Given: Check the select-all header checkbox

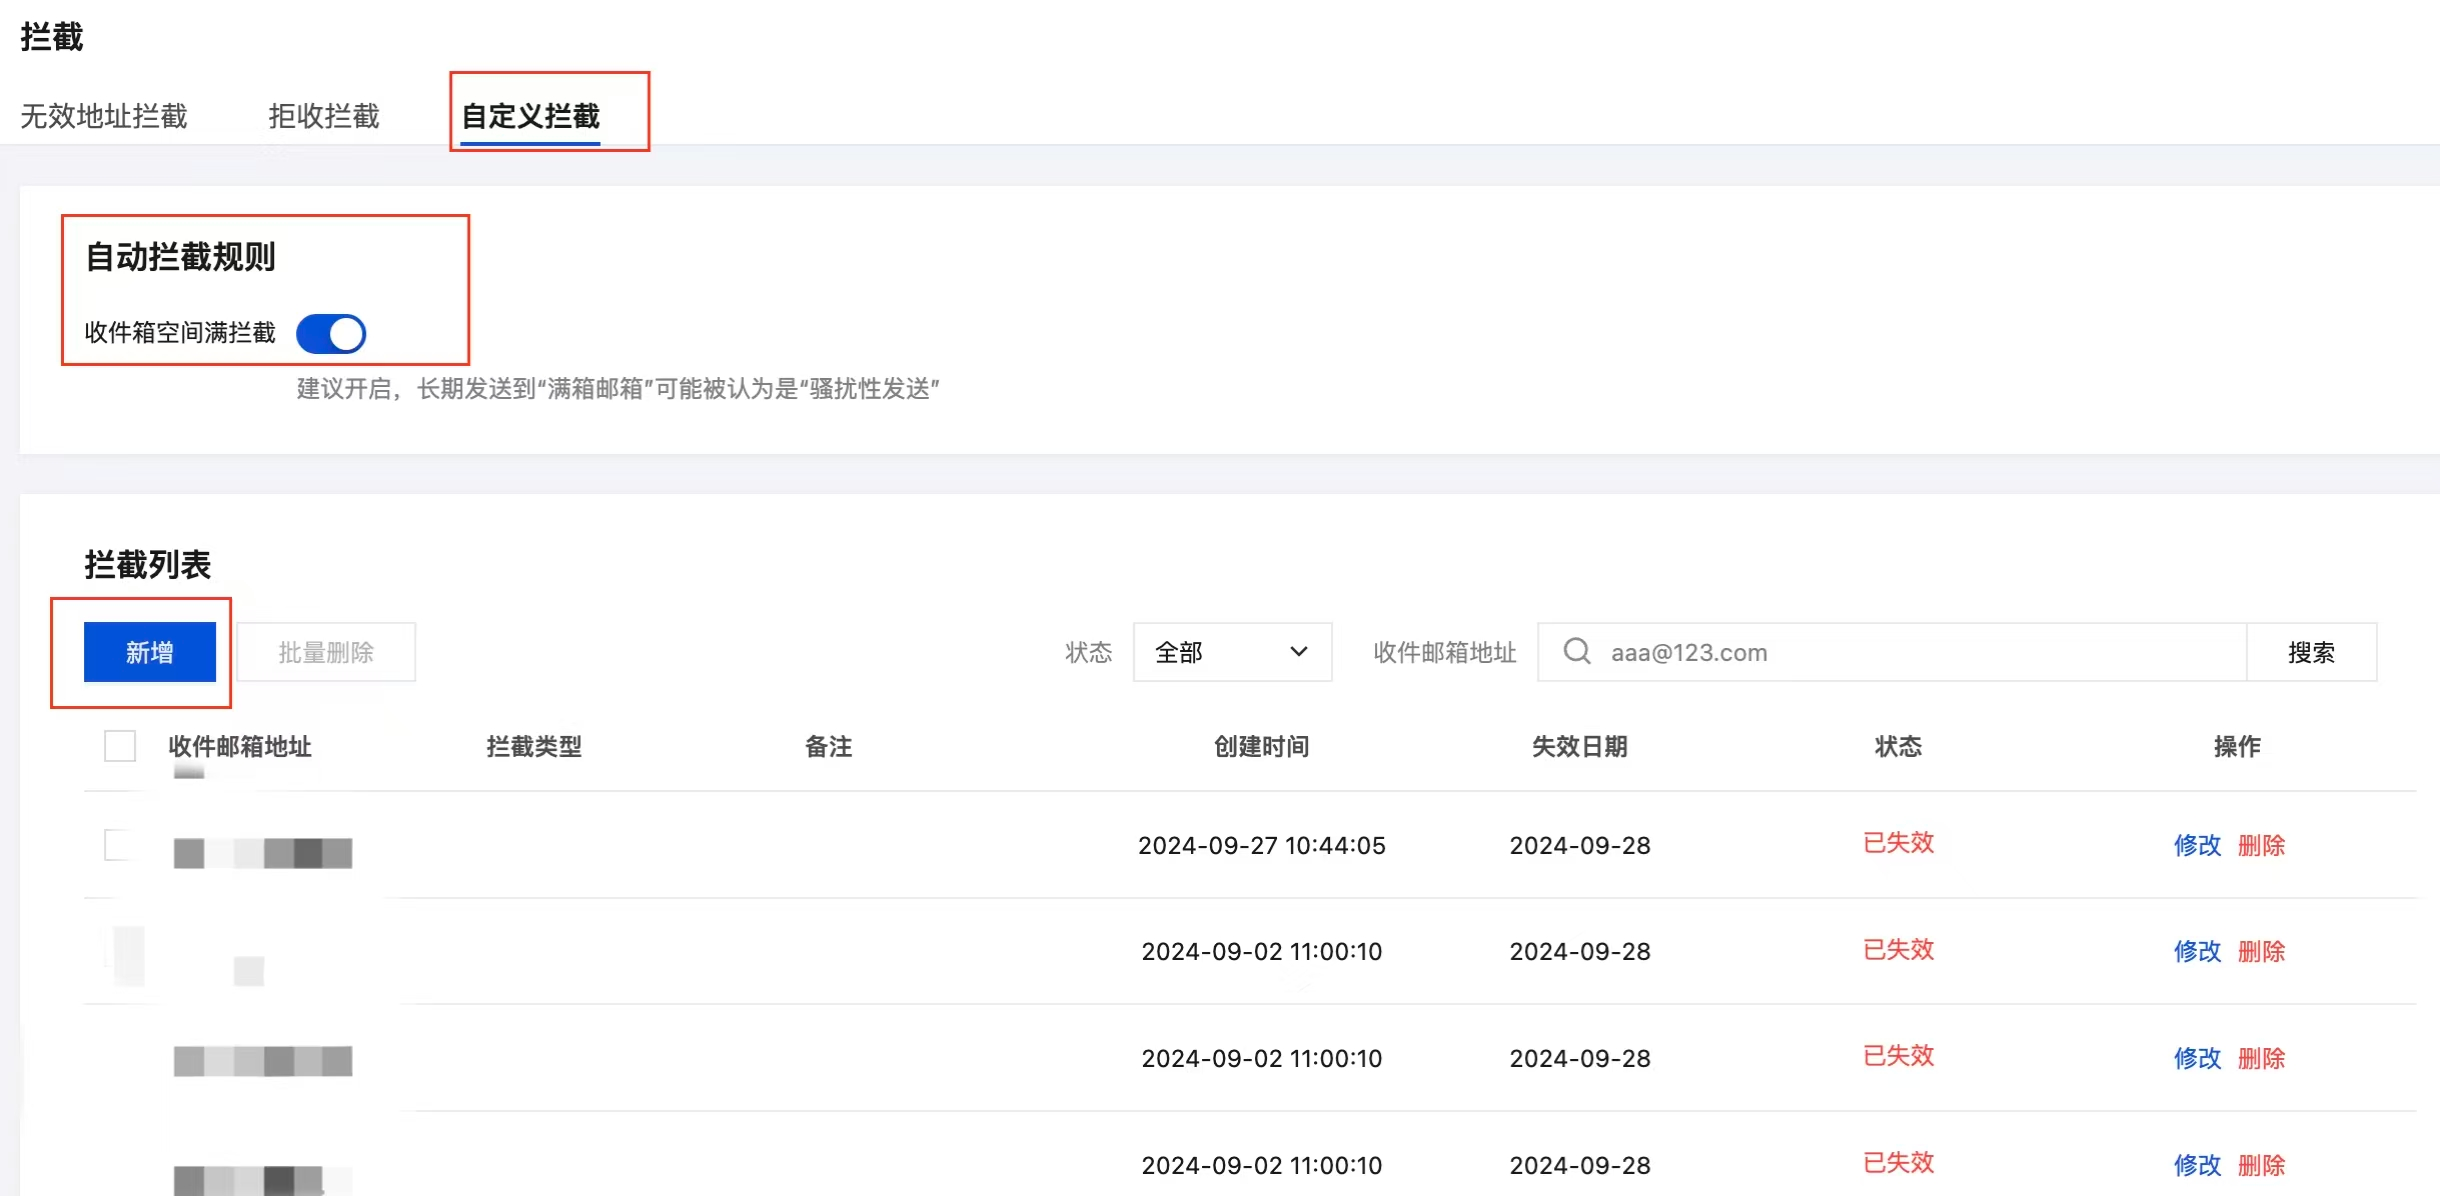Looking at the screenshot, I should (120, 746).
